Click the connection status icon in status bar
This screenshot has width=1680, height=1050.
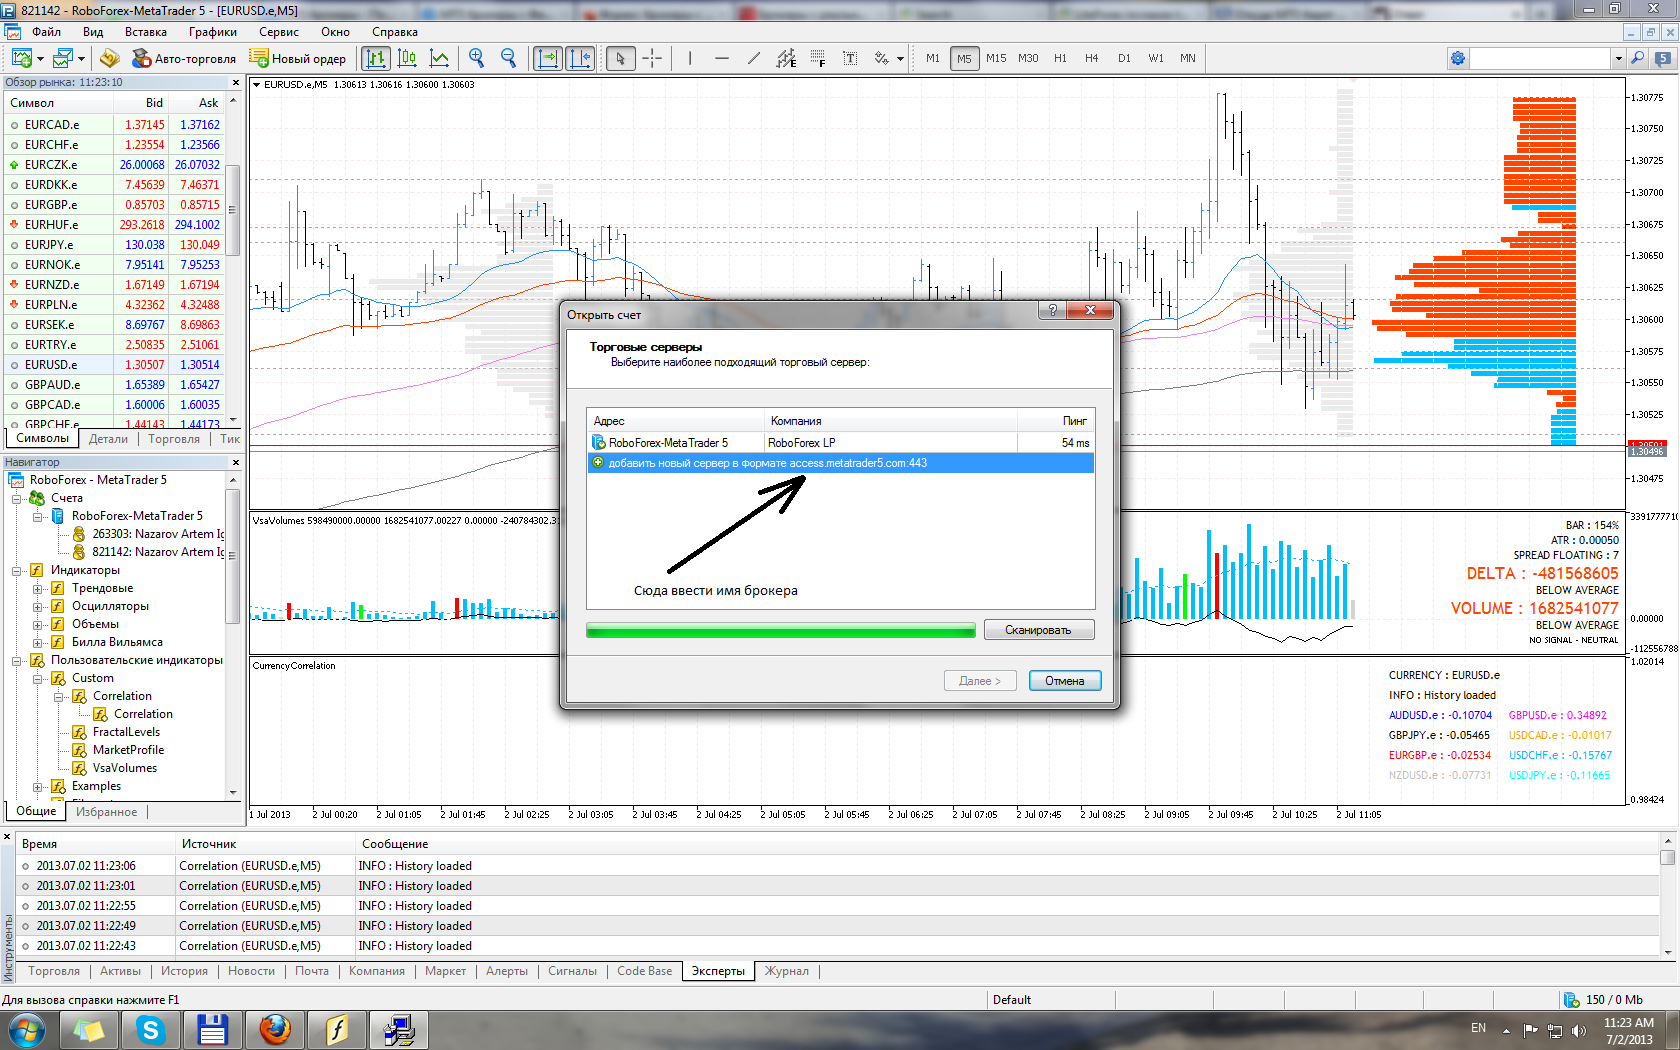(1571, 999)
